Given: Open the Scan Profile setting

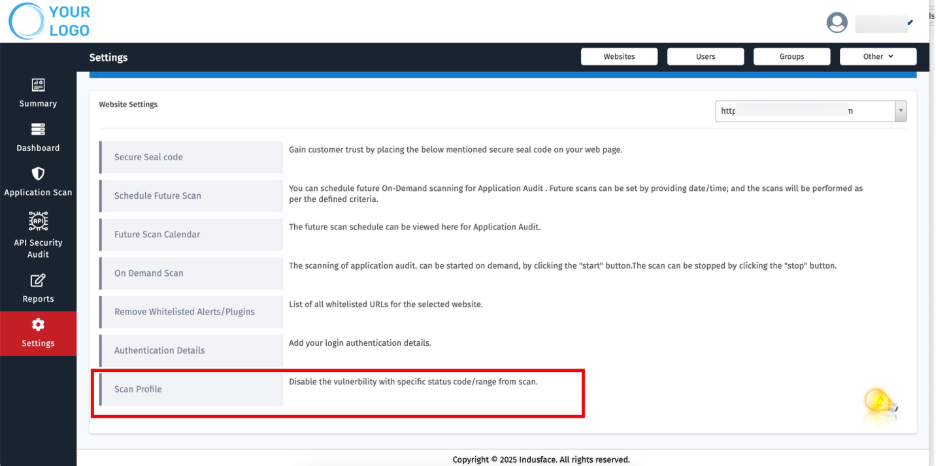Looking at the screenshot, I should click(191, 389).
